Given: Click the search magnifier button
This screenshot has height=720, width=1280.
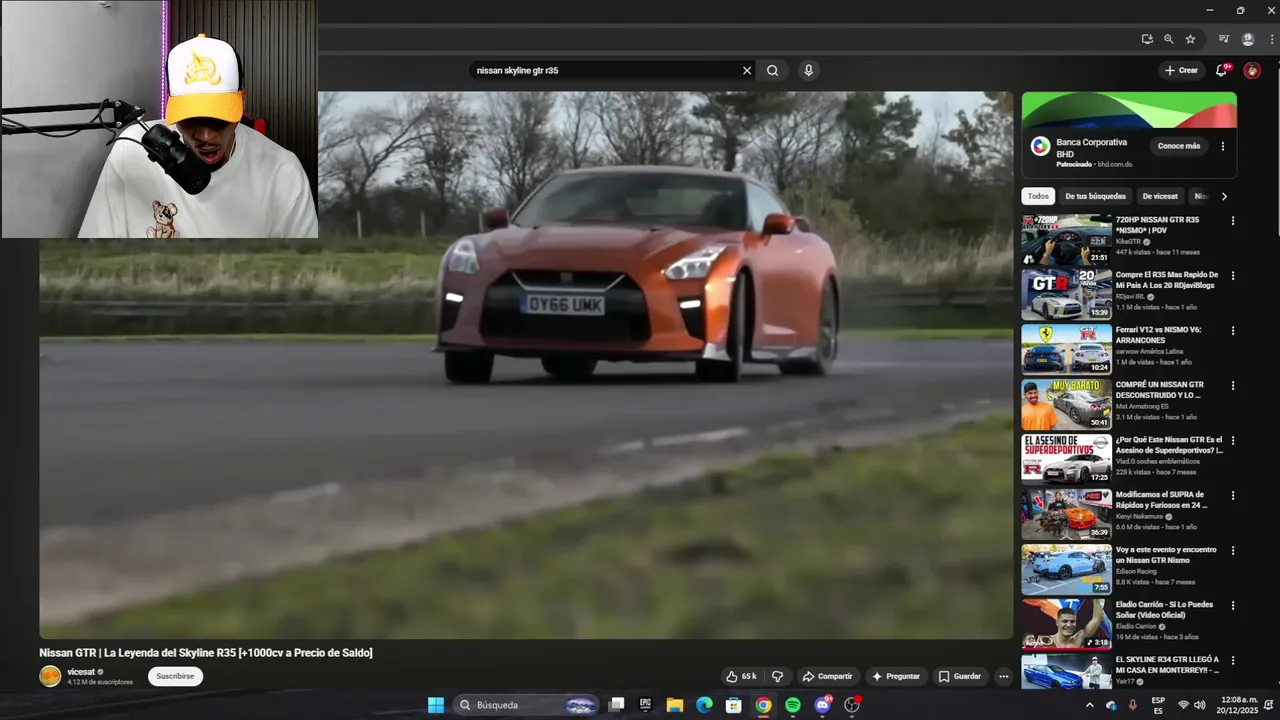Looking at the screenshot, I should 772,71.
